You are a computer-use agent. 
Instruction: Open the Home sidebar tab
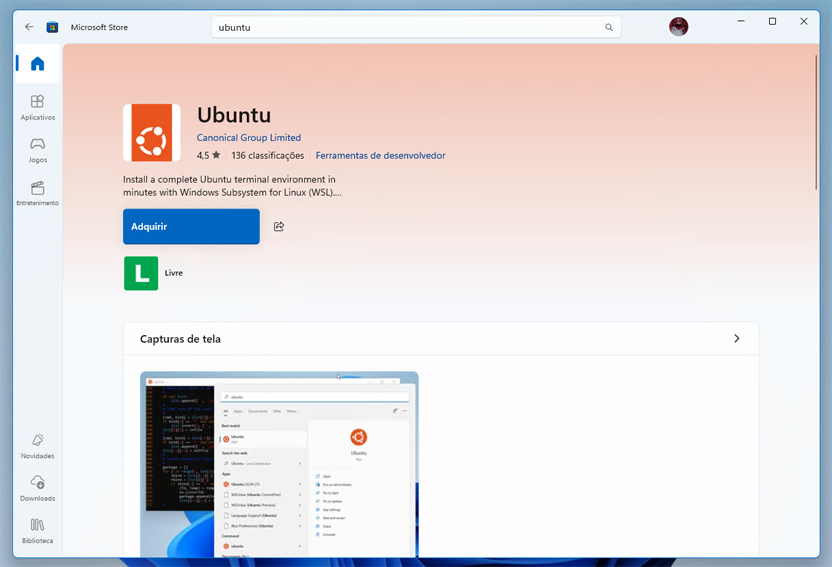[x=37, y=64]
